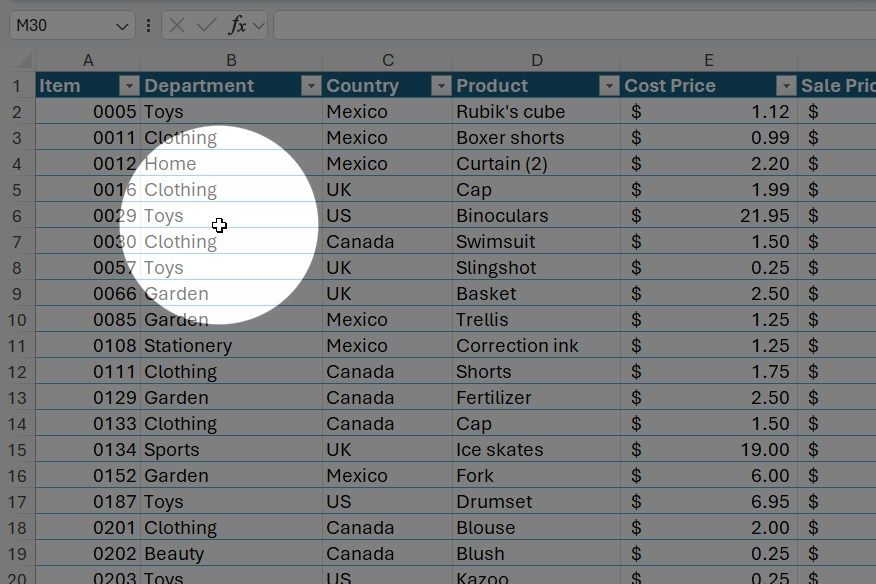Click the Name Box showing M30
The image size is (876, 584).
pyautogui.click(x=72, y=25)
